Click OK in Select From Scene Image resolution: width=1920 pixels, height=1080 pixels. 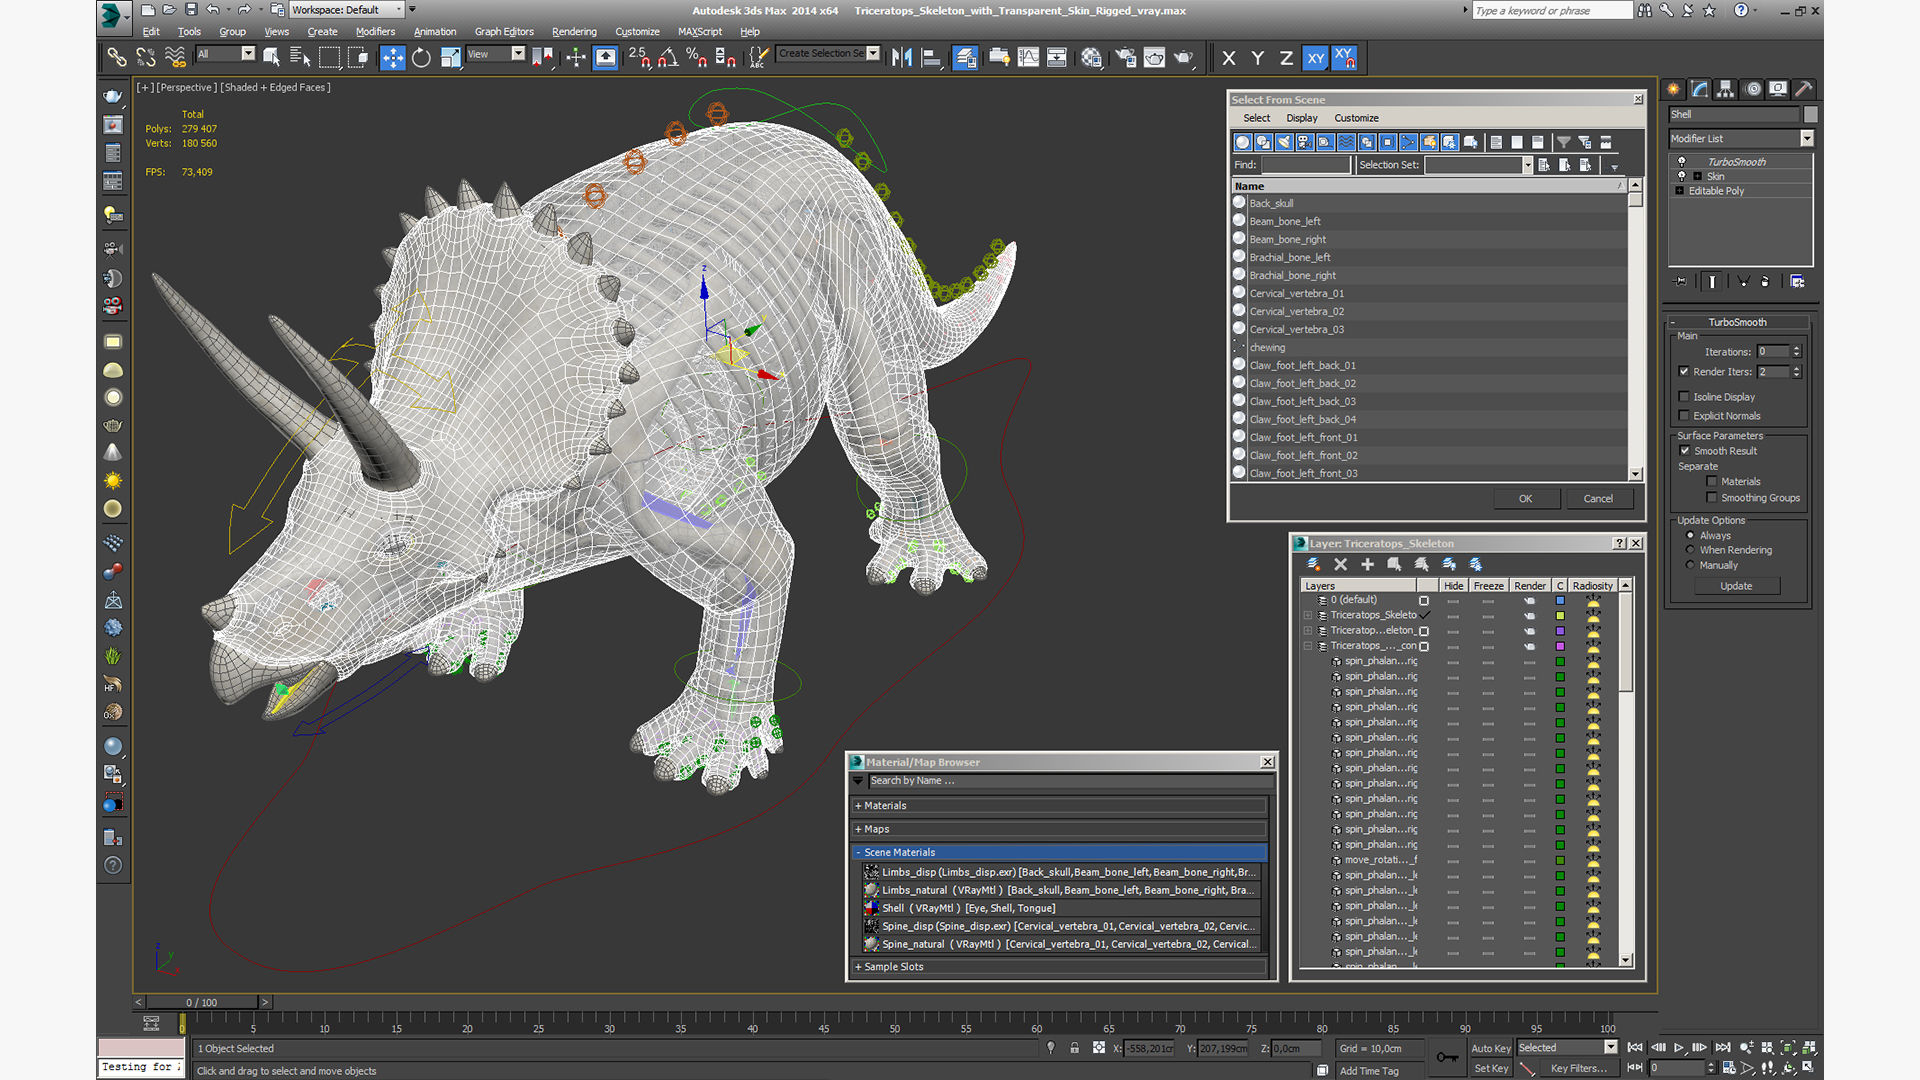[1525, 499]
